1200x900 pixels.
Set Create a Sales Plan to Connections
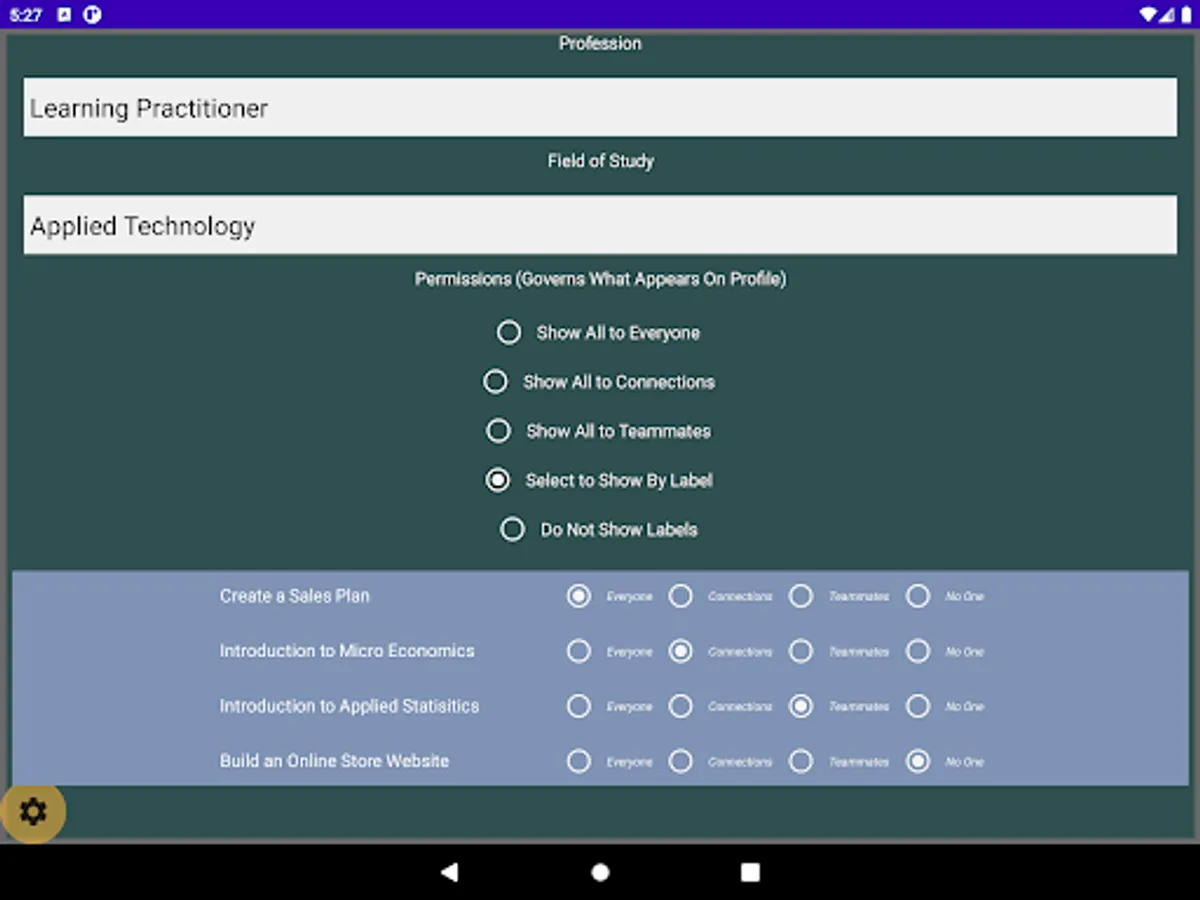(680, 596)
